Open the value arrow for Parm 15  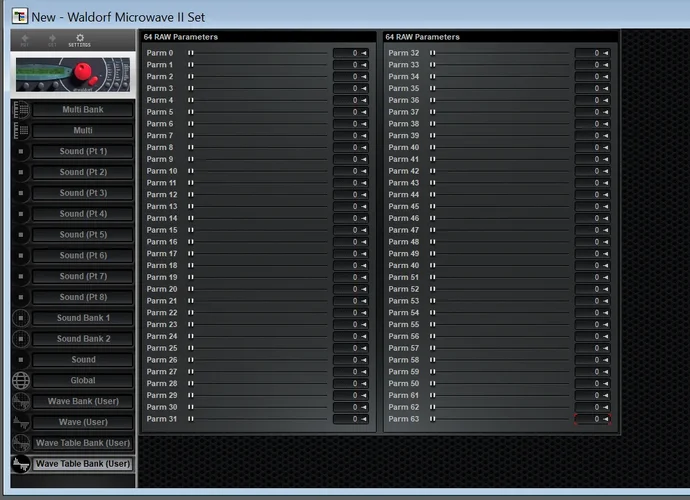(x=364, y=230)
